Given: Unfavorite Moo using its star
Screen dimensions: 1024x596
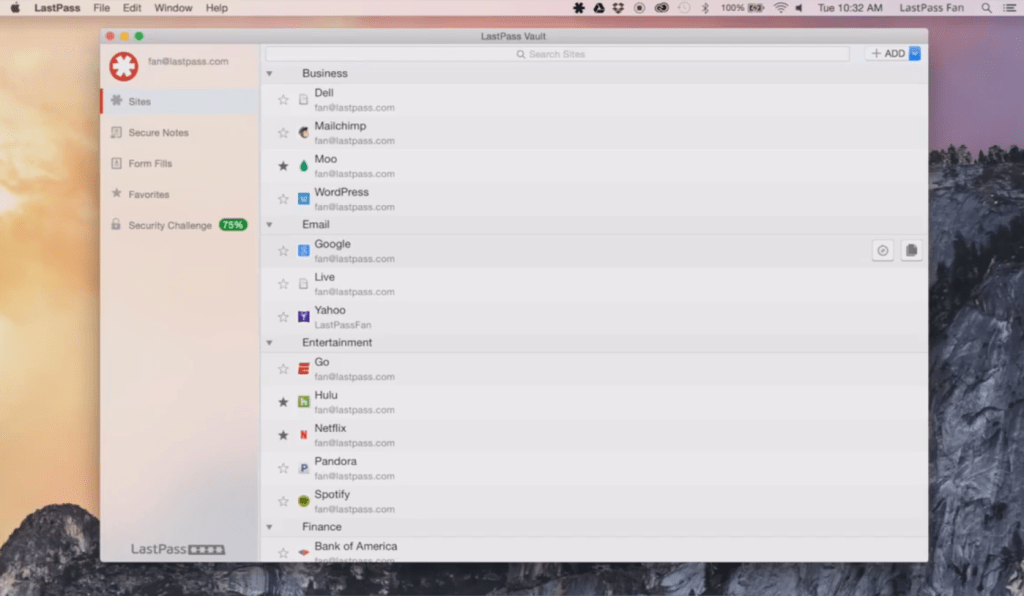Looking at the screenshot, I should (283, 166).
